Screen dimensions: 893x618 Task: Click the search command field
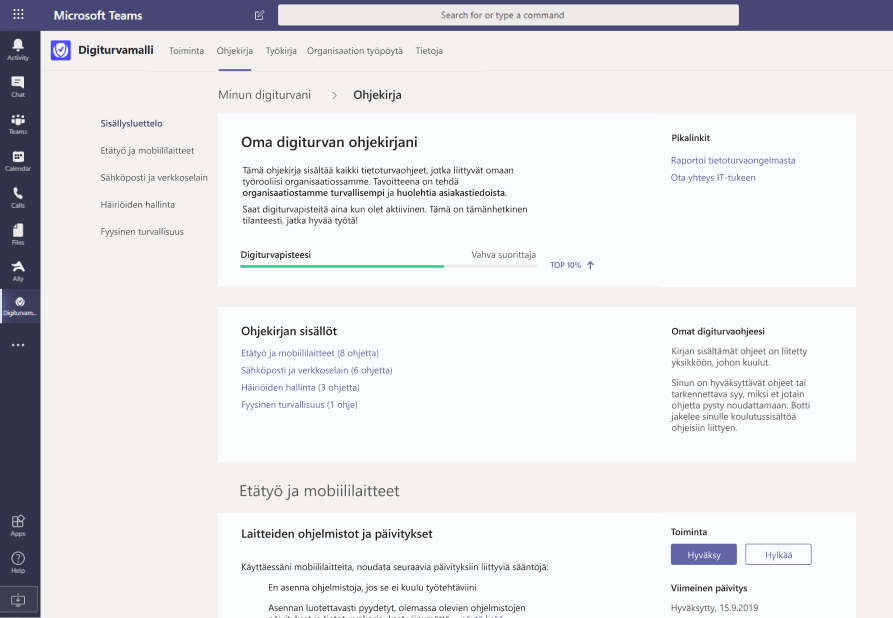(x=508, y=15)
